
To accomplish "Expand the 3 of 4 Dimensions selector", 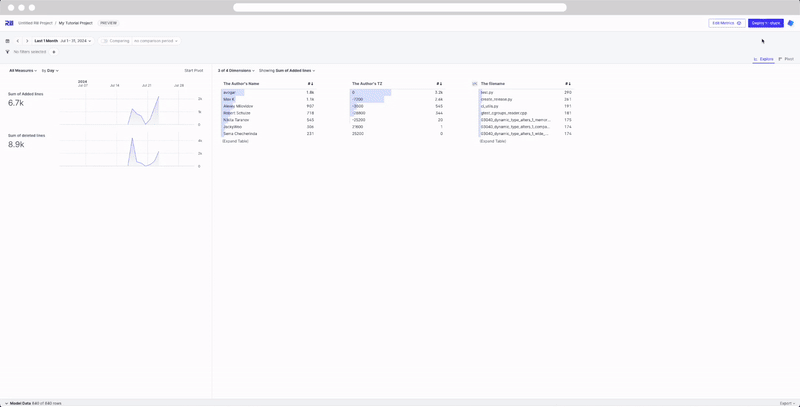I will click(x=236, y=71).
